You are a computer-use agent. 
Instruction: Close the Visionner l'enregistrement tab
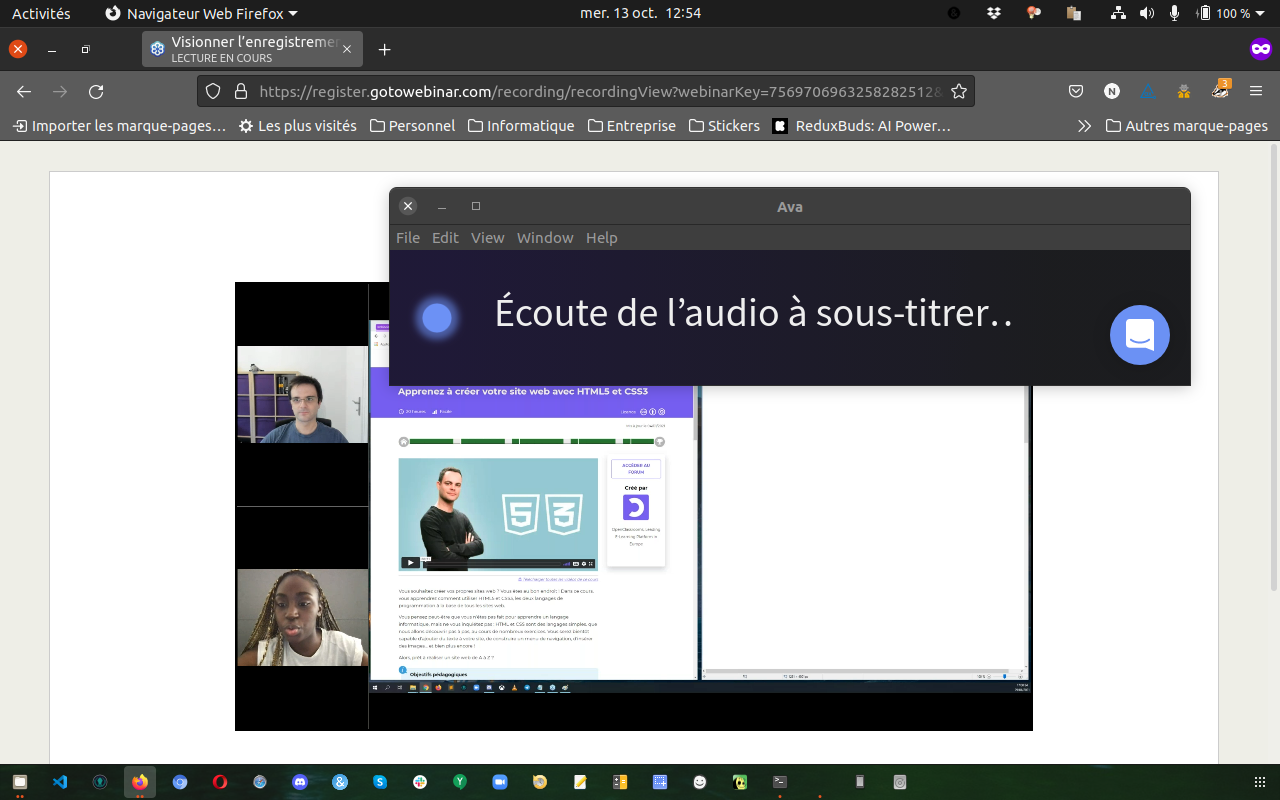coord(347,49)
